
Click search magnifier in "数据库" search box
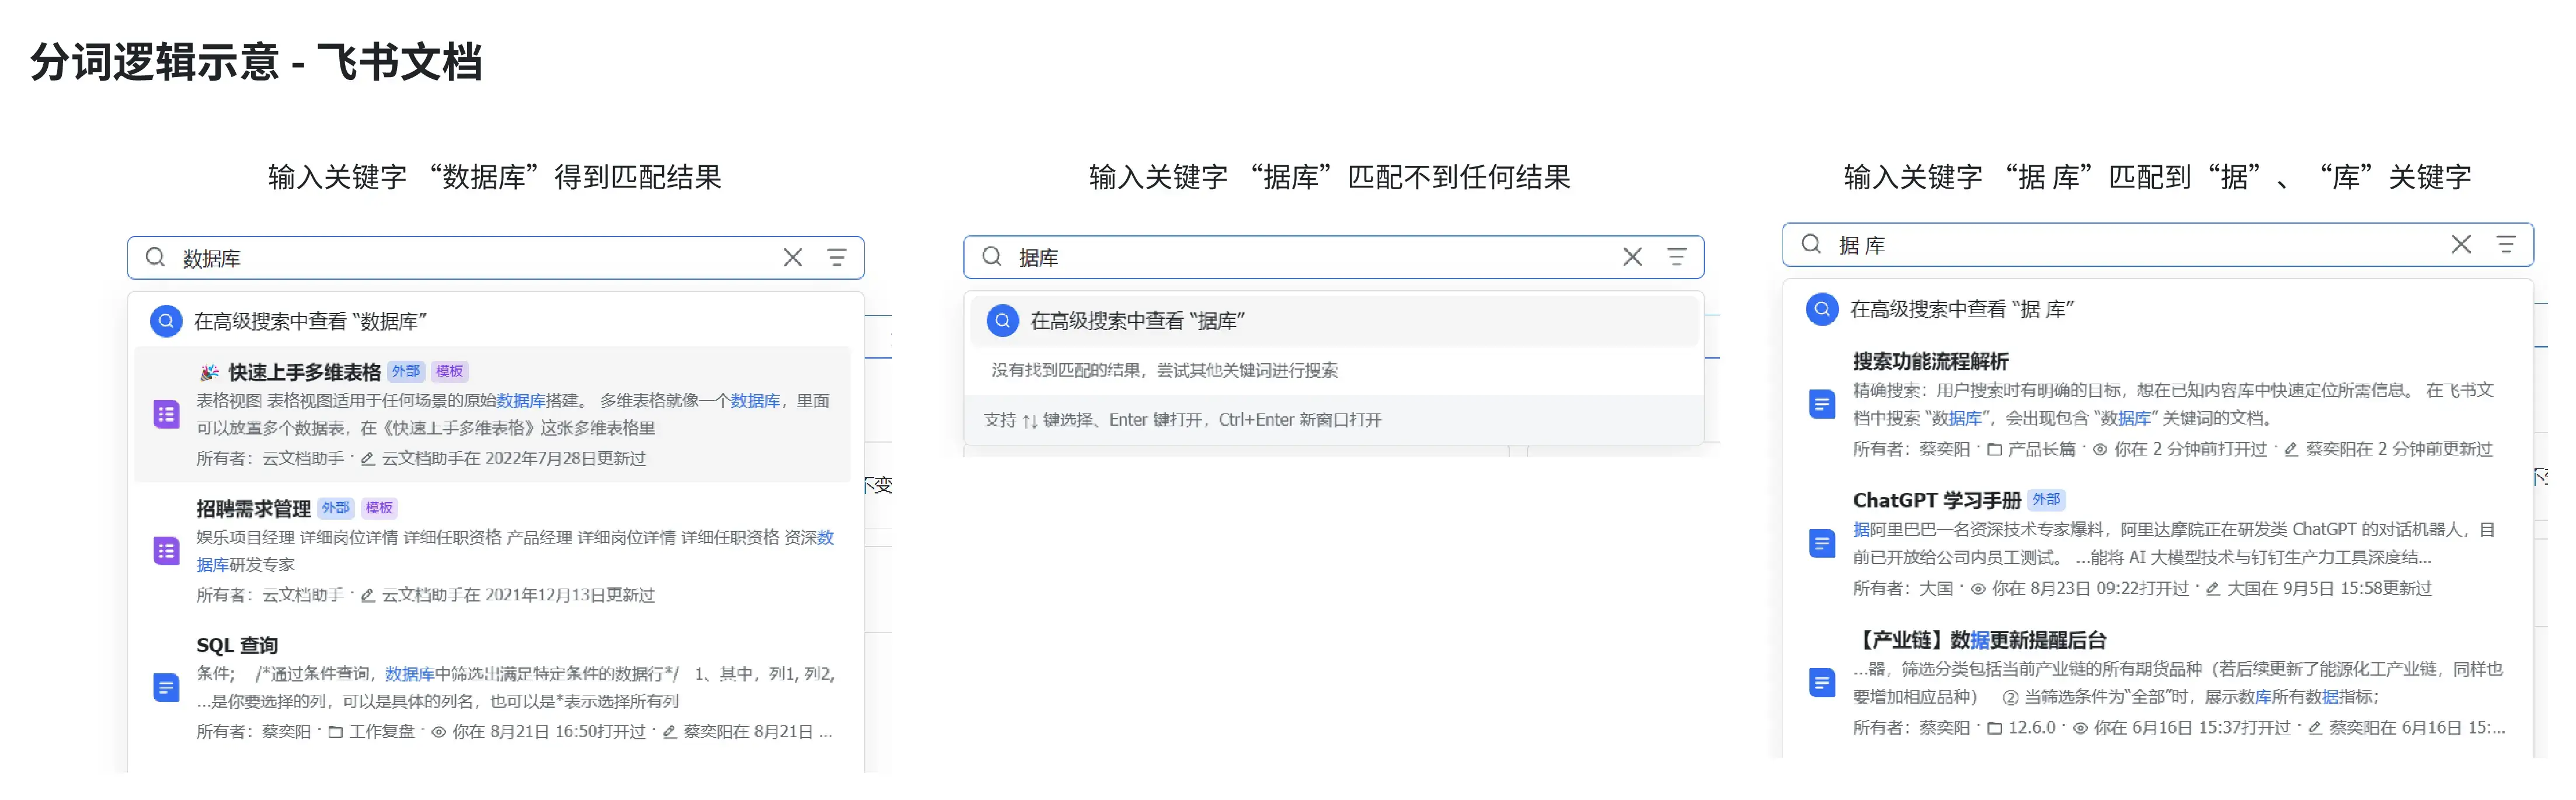click(x=155, y=258)
